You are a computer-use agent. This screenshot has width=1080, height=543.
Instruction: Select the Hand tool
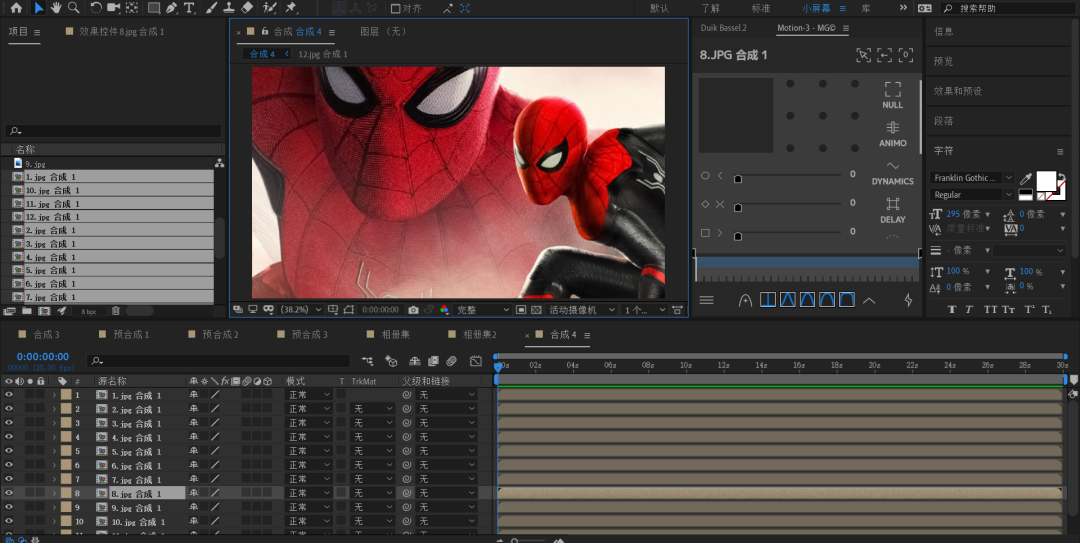point(56,8)
